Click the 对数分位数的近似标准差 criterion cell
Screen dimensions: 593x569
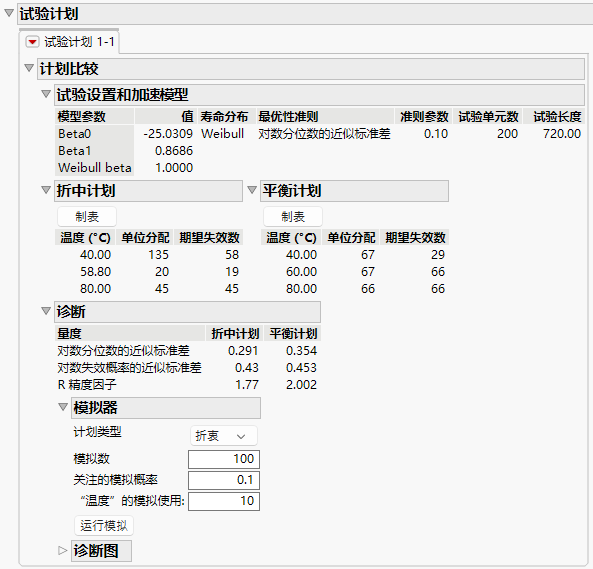pos(324,133)
